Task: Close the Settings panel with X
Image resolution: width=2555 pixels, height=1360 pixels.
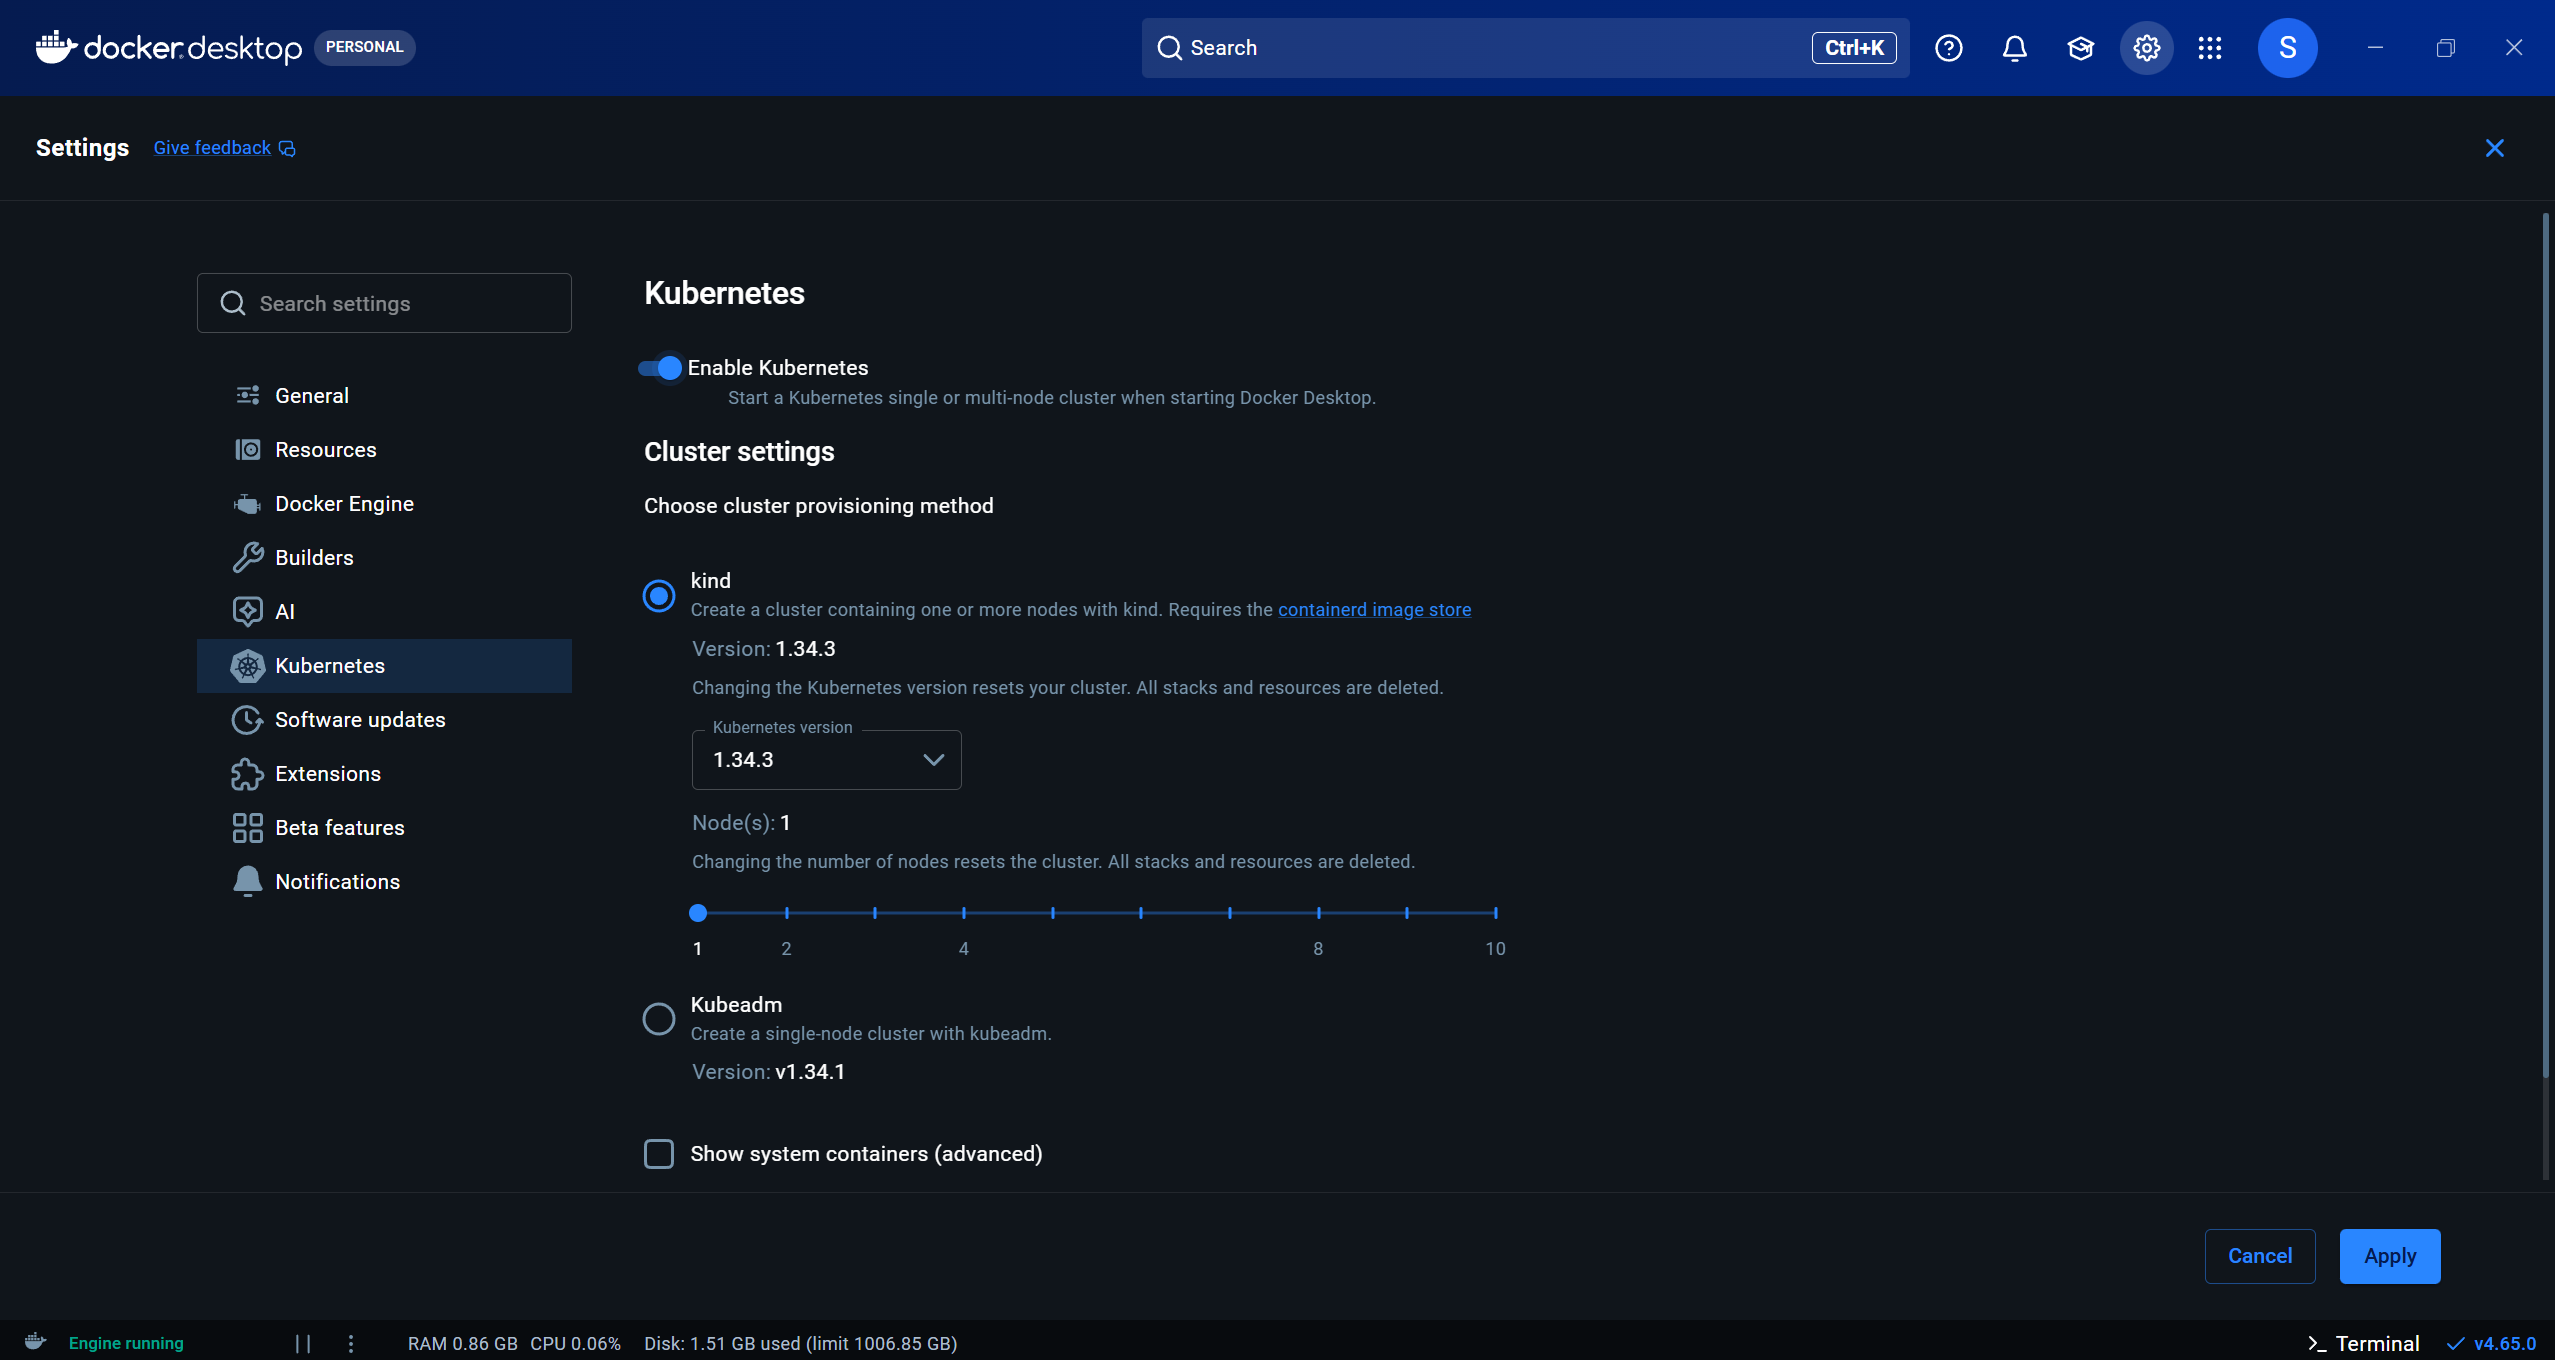Action: (x=2494, y=148)
